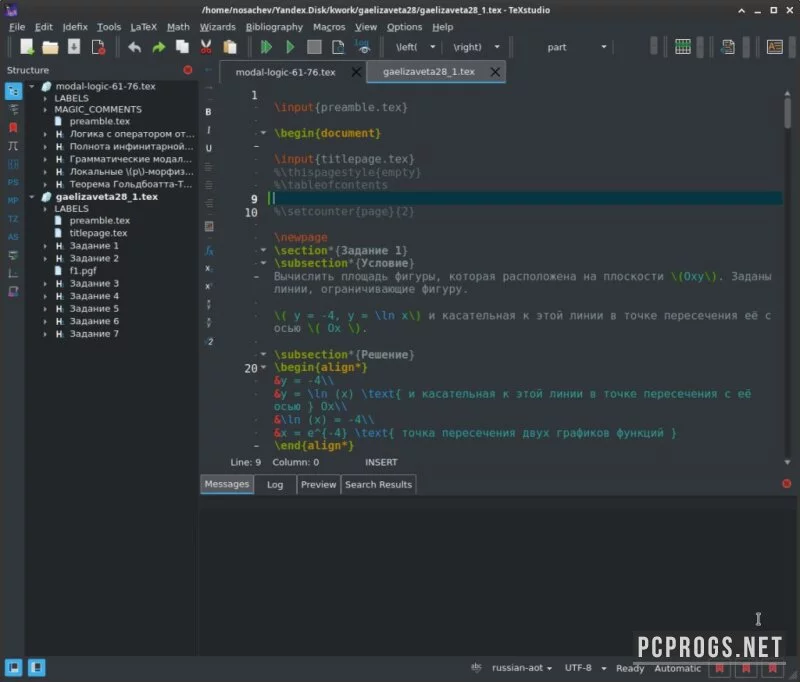This screenshot has height=682, width=800.
Task: Collapse the gaelizaveta28_1.tex tree node
Action: [x=32, y=196]
